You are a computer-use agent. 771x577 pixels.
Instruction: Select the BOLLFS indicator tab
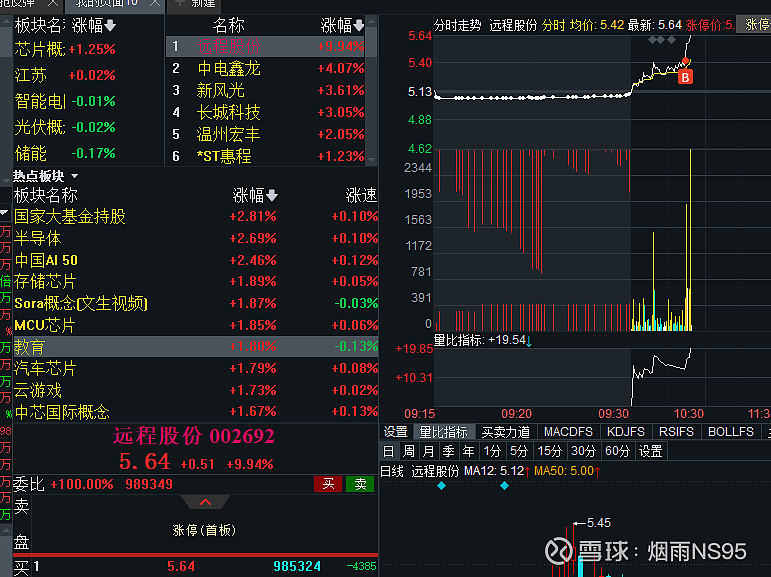click(x=731, y=432)
